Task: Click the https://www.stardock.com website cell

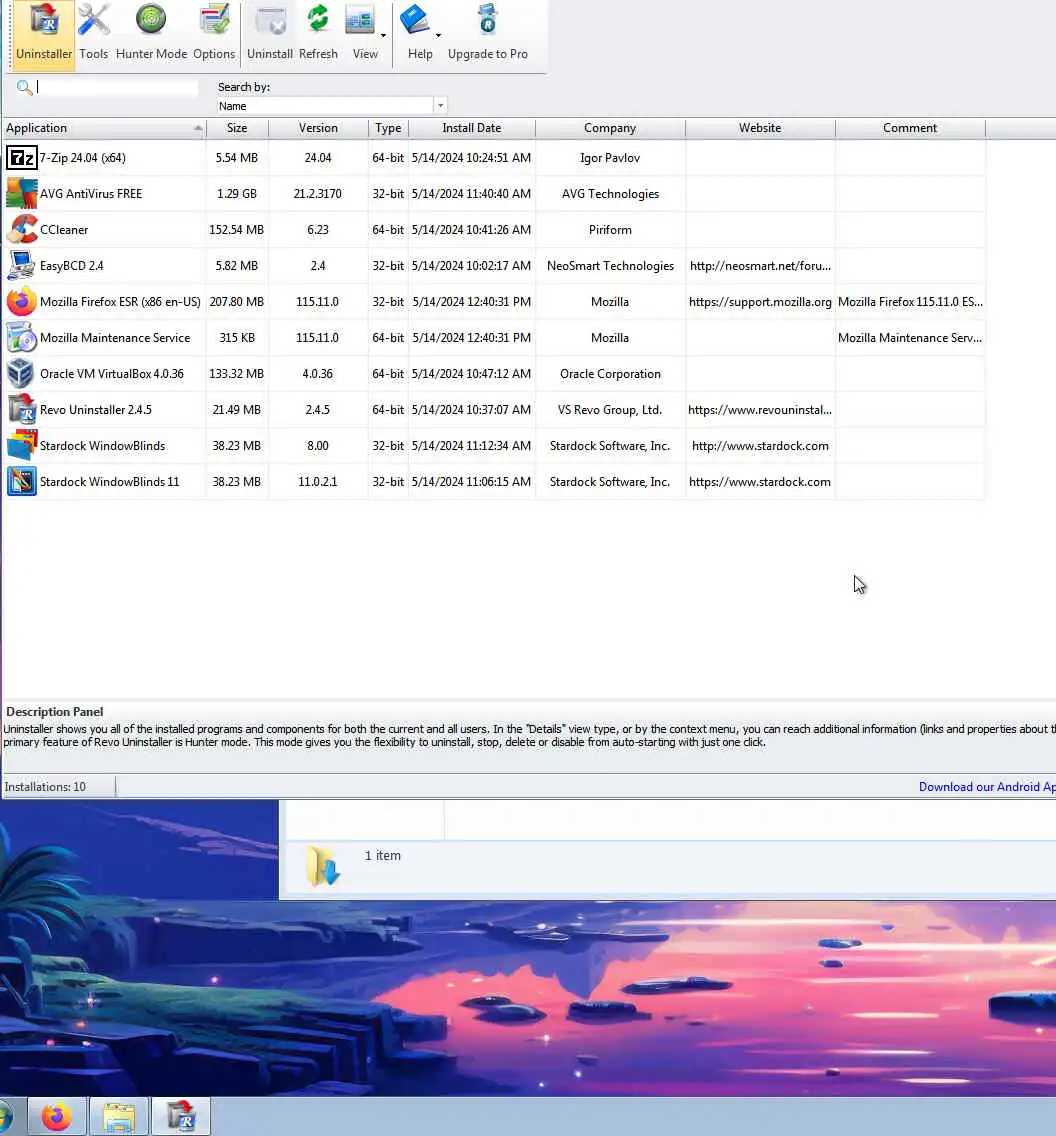Action: point(760,482)
